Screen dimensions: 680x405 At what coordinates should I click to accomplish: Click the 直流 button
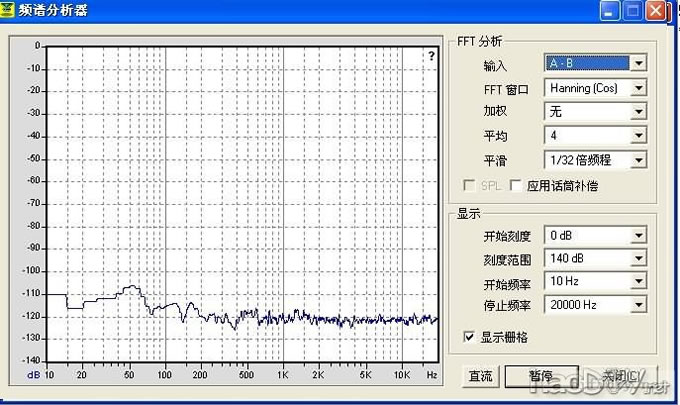[x=480, y=377]
